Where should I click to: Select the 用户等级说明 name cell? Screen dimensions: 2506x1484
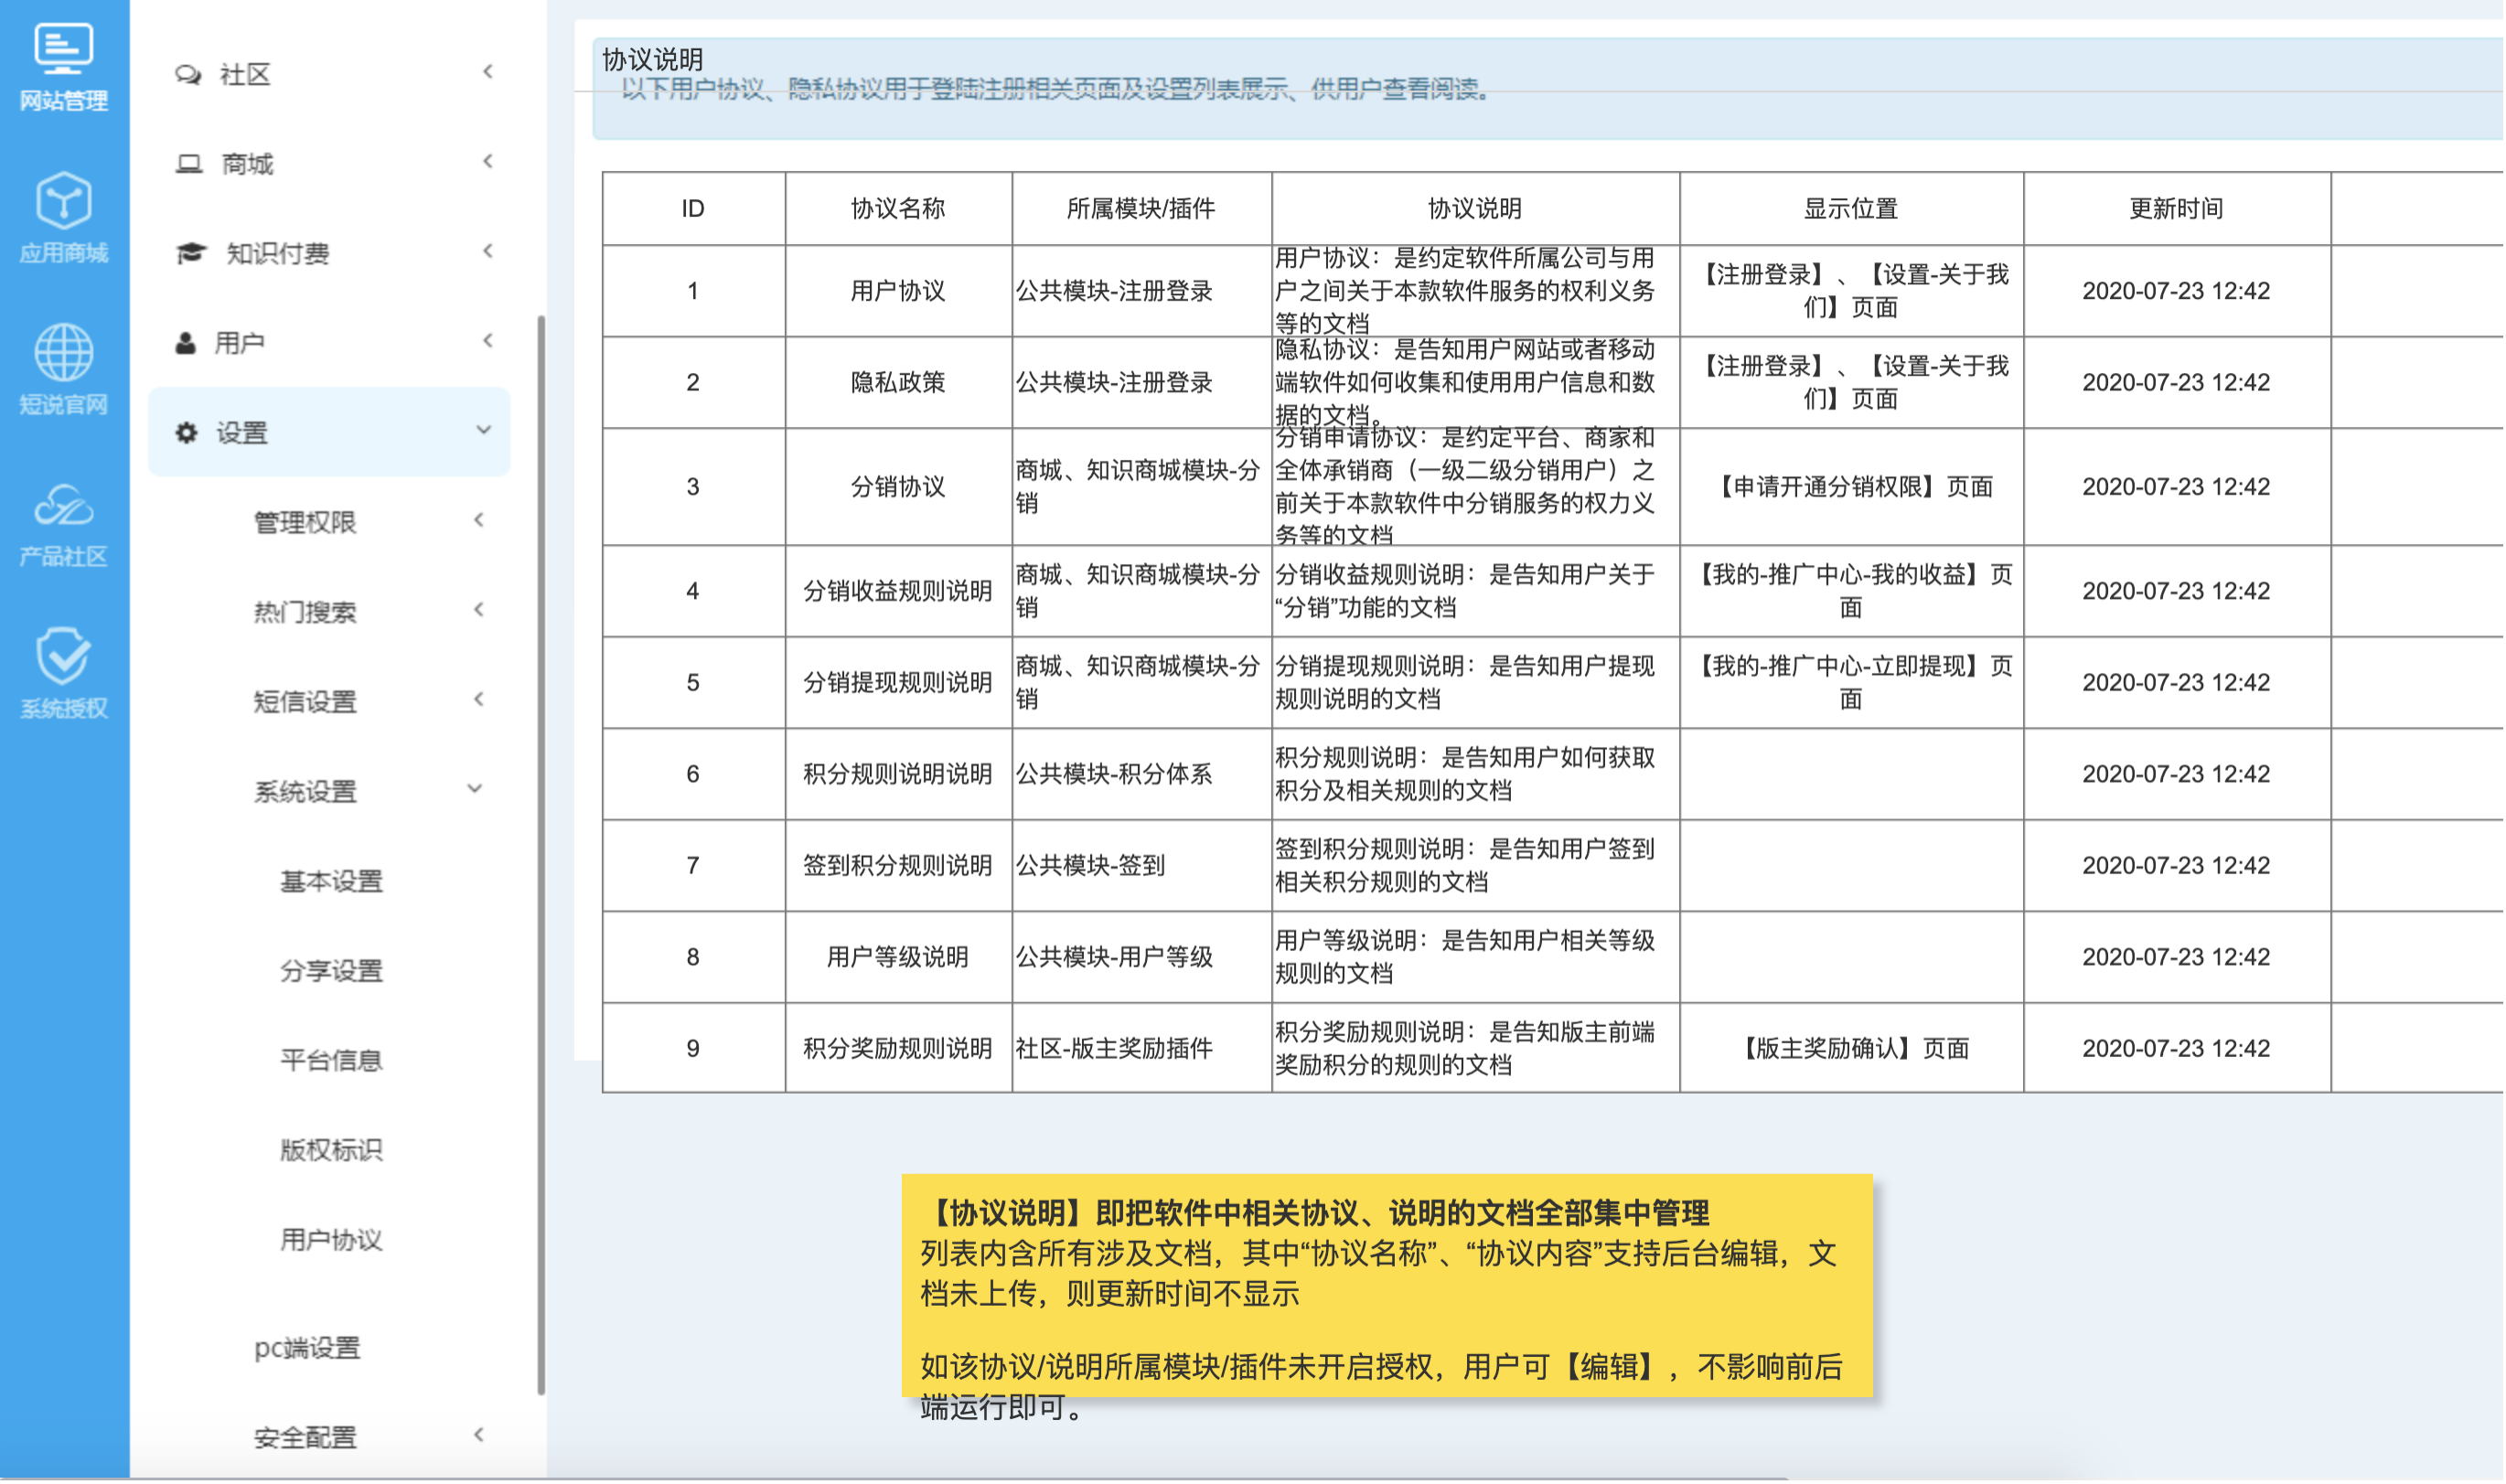(x=899, y=958)
